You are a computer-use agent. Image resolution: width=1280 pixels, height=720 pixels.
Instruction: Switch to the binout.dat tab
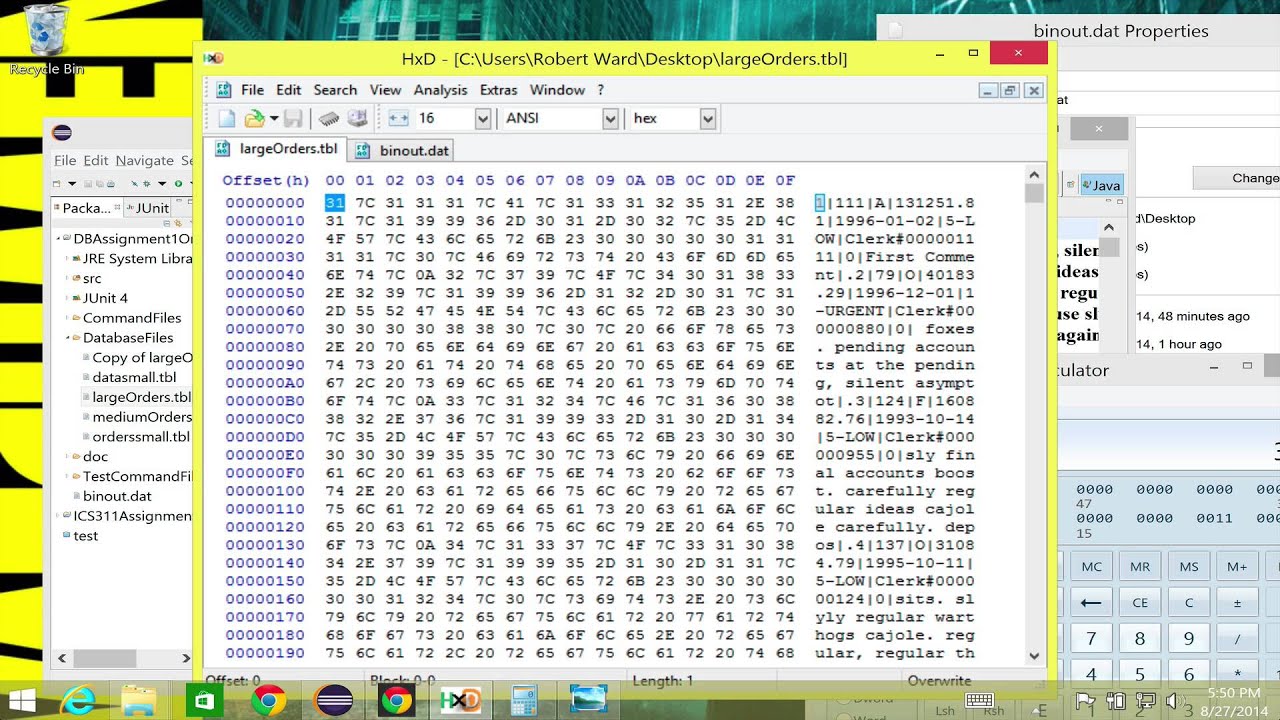click(402, 150)
